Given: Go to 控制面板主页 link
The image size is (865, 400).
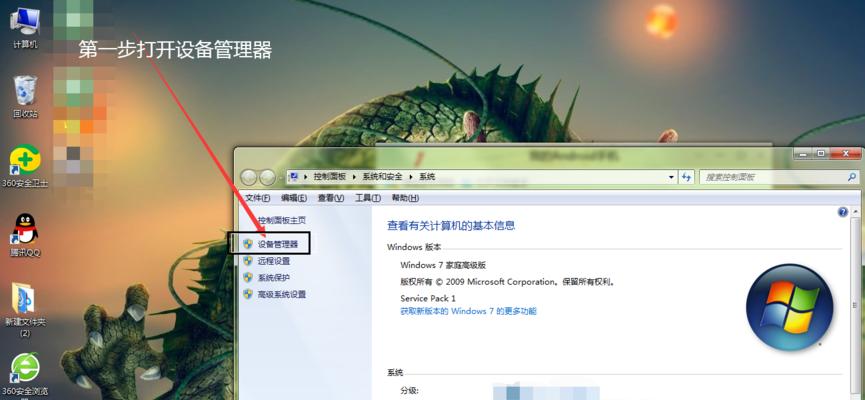Looking at the screenshot, I should [281, 220].
